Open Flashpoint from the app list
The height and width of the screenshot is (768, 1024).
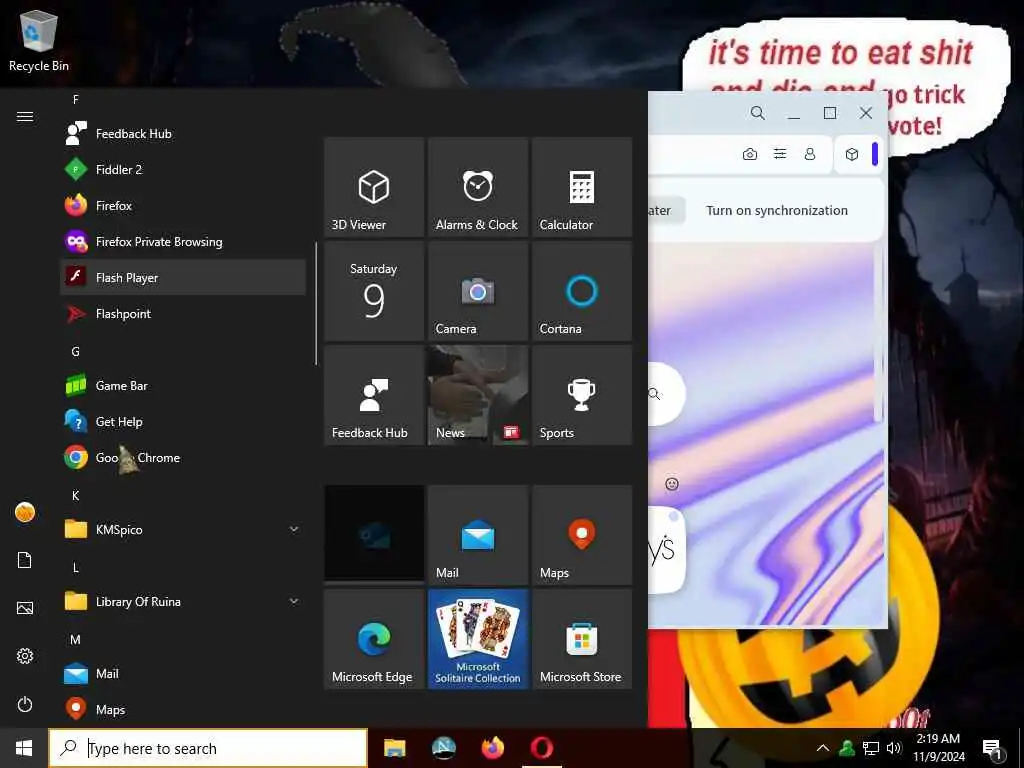coord(183,313)
